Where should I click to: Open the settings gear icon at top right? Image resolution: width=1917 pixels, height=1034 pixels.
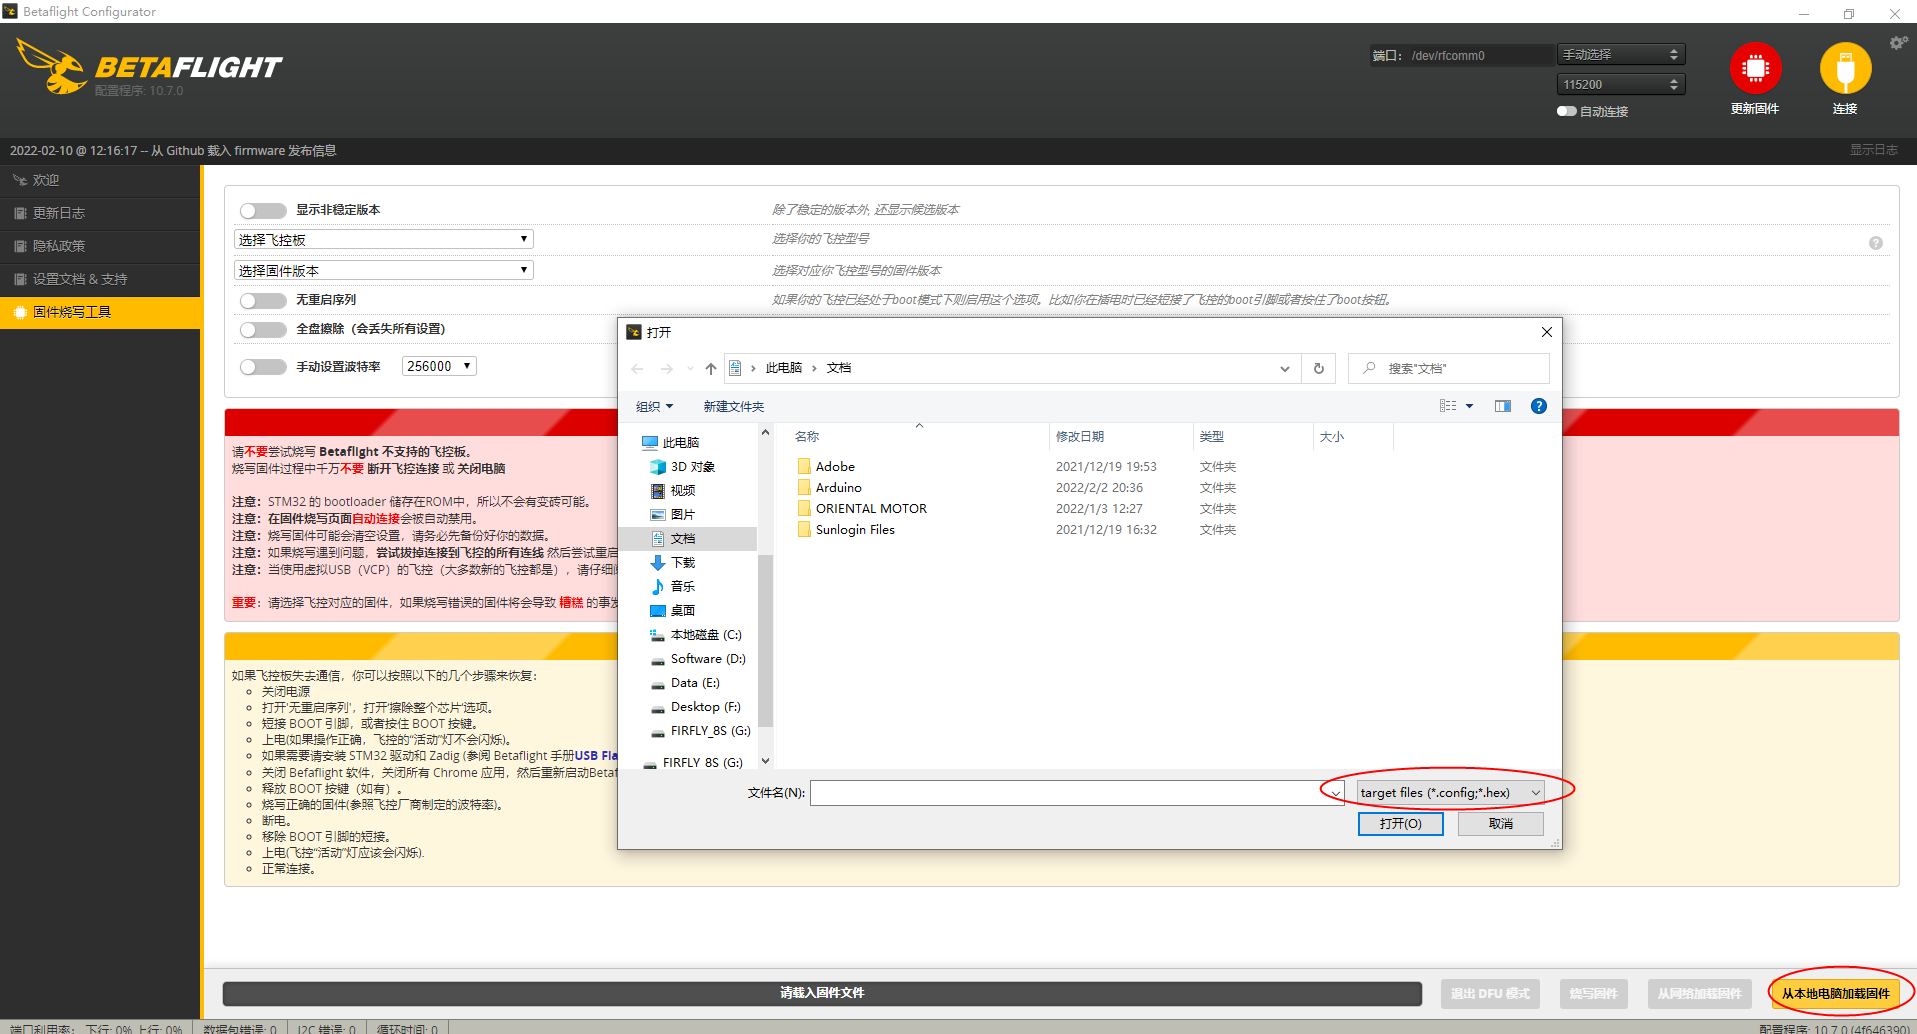[x=1897, y=43]
